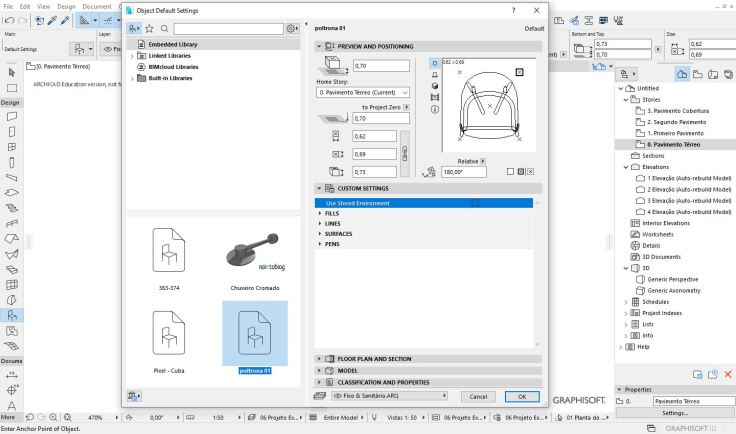The image size is (736, 434).
Task: Click the OK button
Action: click(x=522, y=396)
